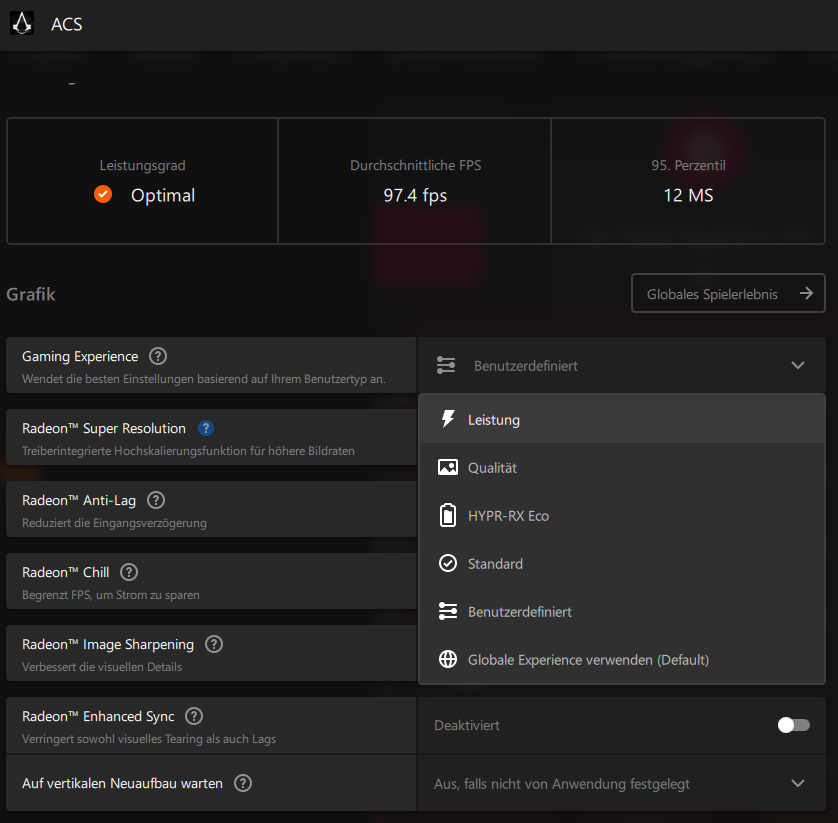Select Globale Experience verwenden (Default)
This screenshot has width=838, height=823.
[622, 659]
